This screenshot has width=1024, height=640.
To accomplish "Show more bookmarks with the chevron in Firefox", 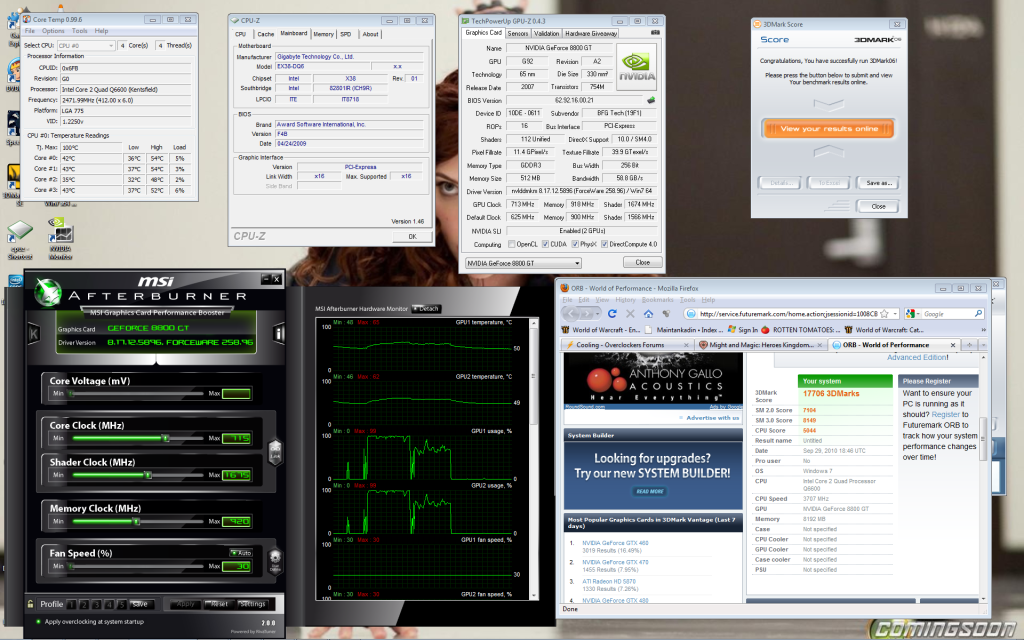I will click(983, 330).
